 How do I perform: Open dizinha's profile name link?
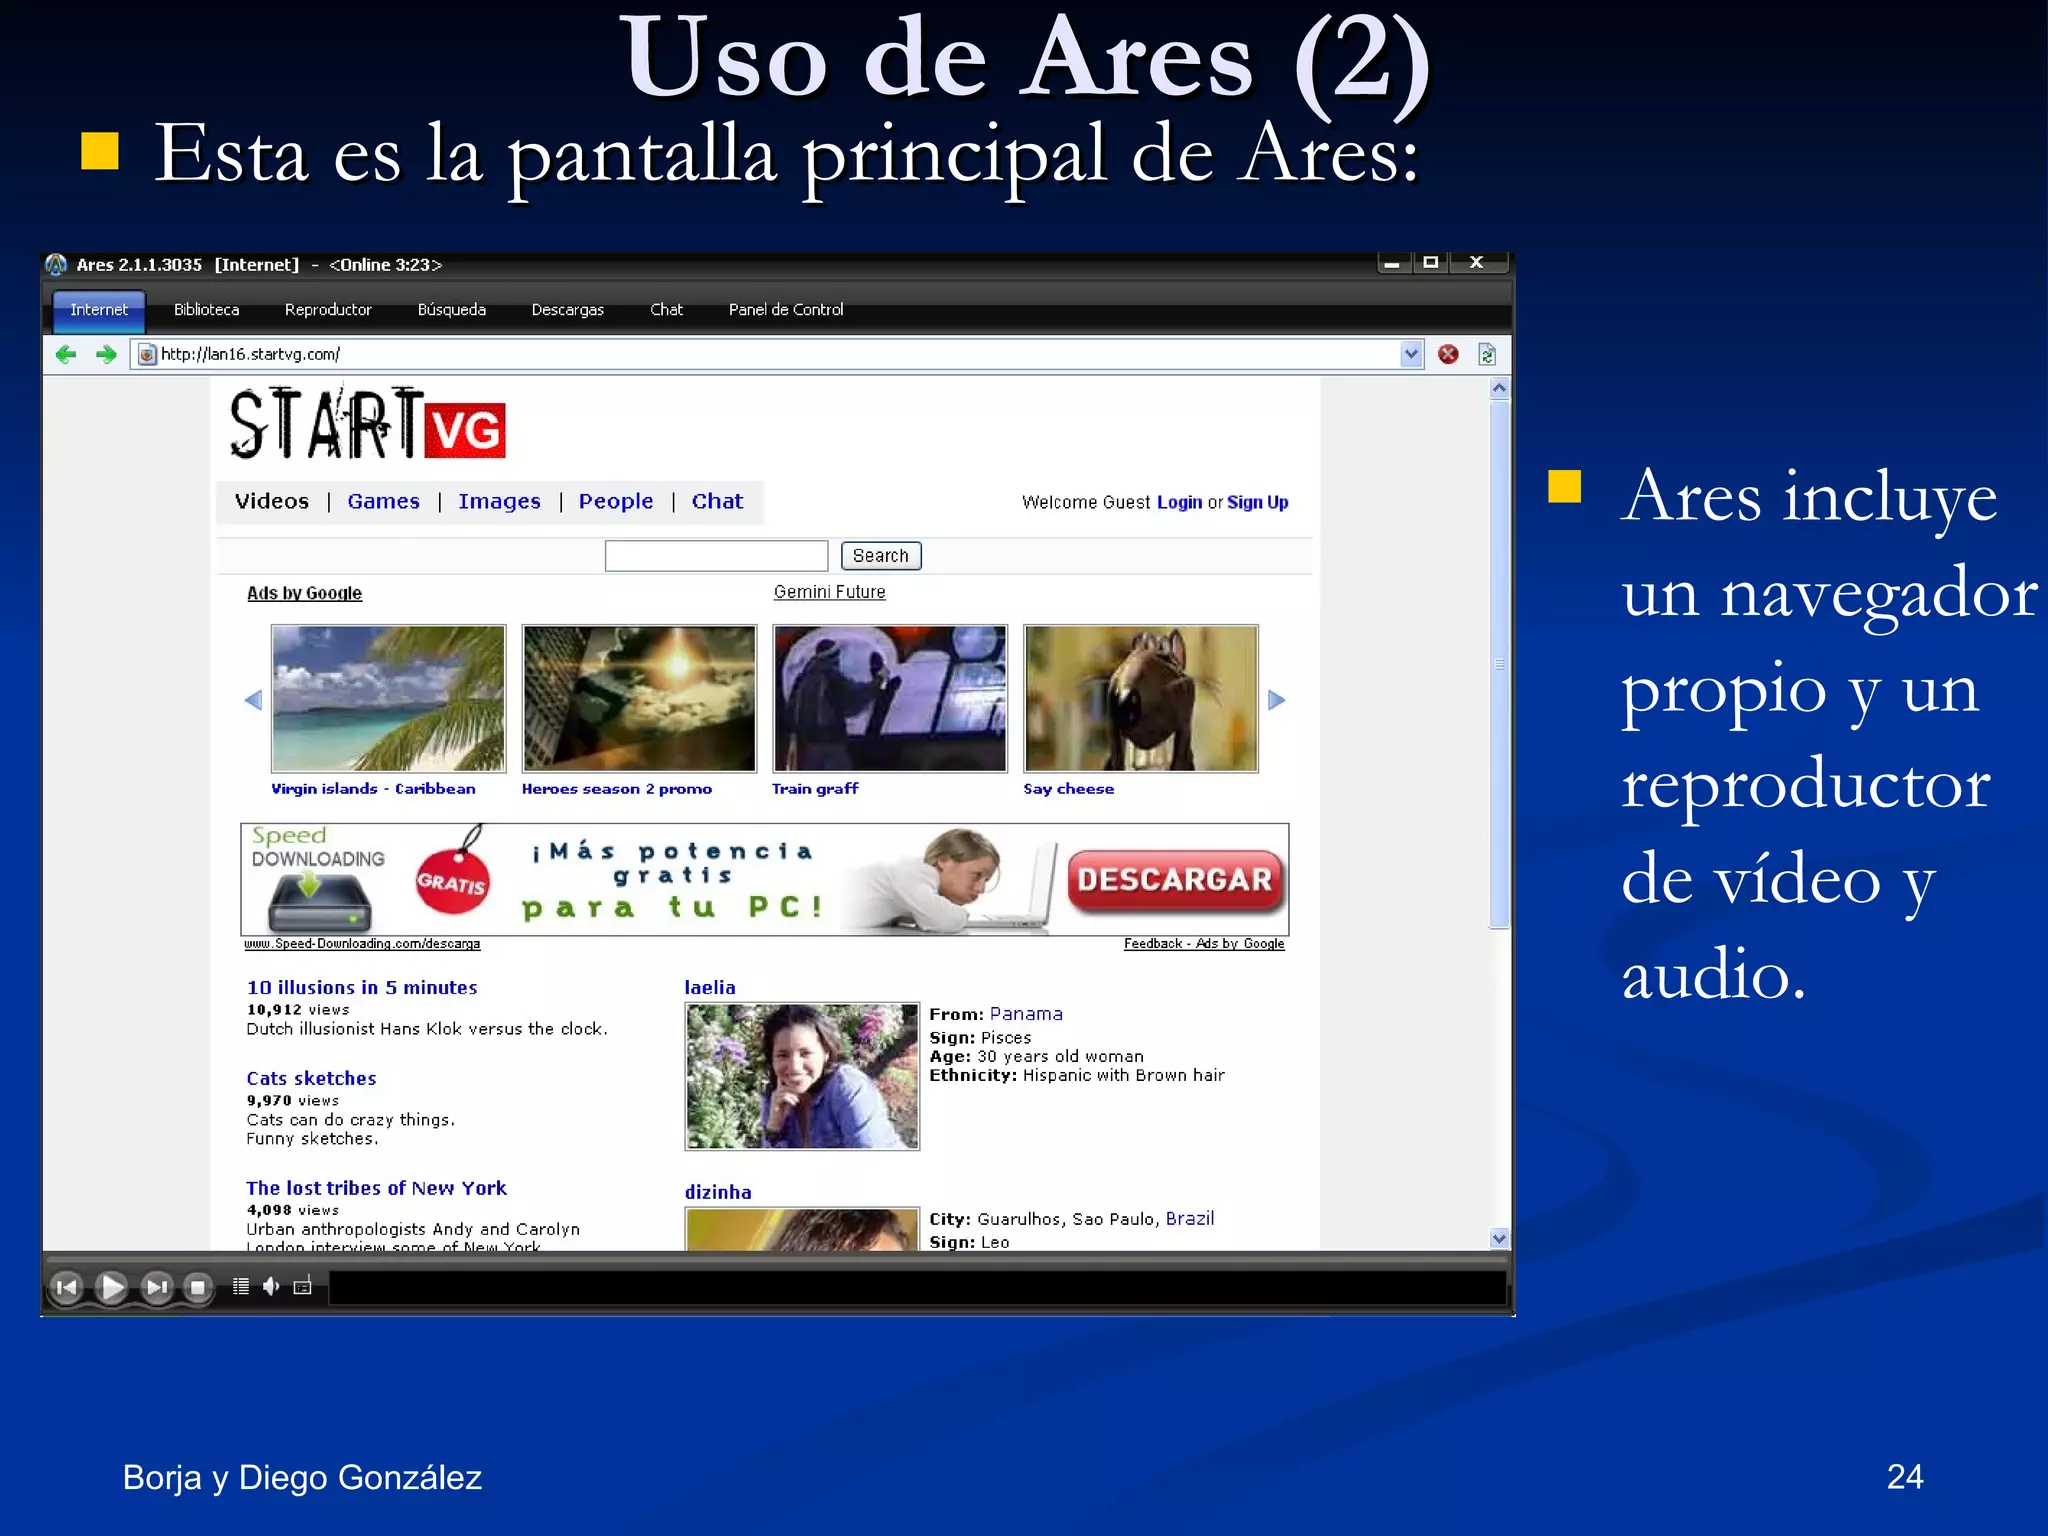(x=718, y=1192)
